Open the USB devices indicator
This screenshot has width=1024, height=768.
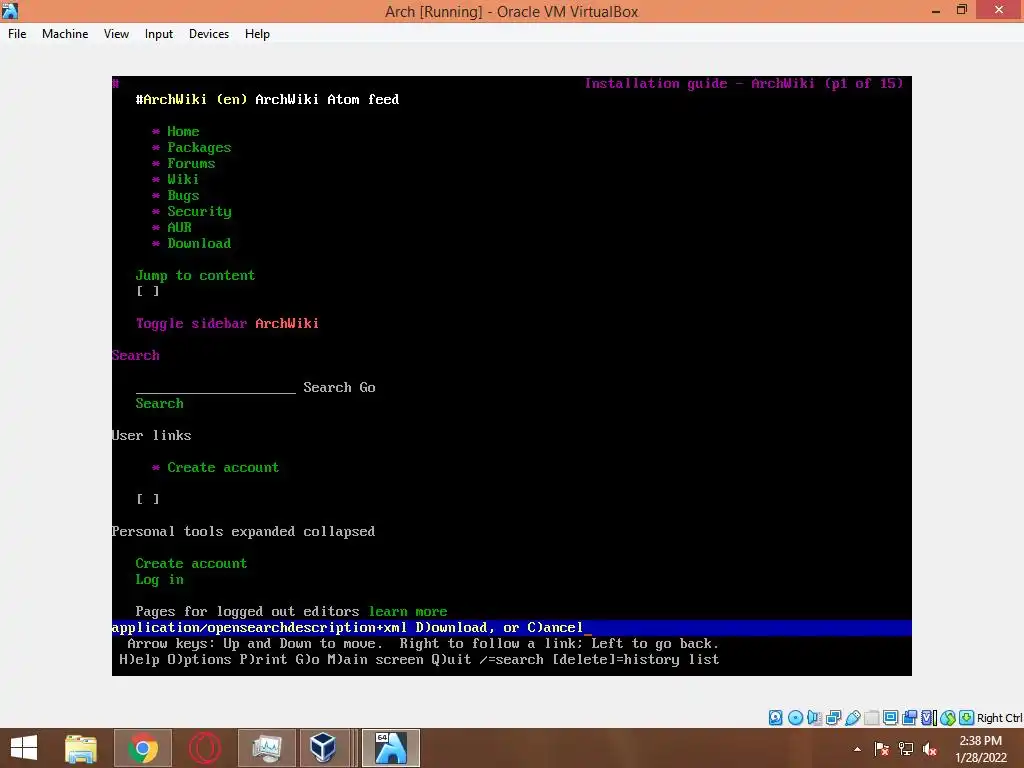(x=852, y=718)
